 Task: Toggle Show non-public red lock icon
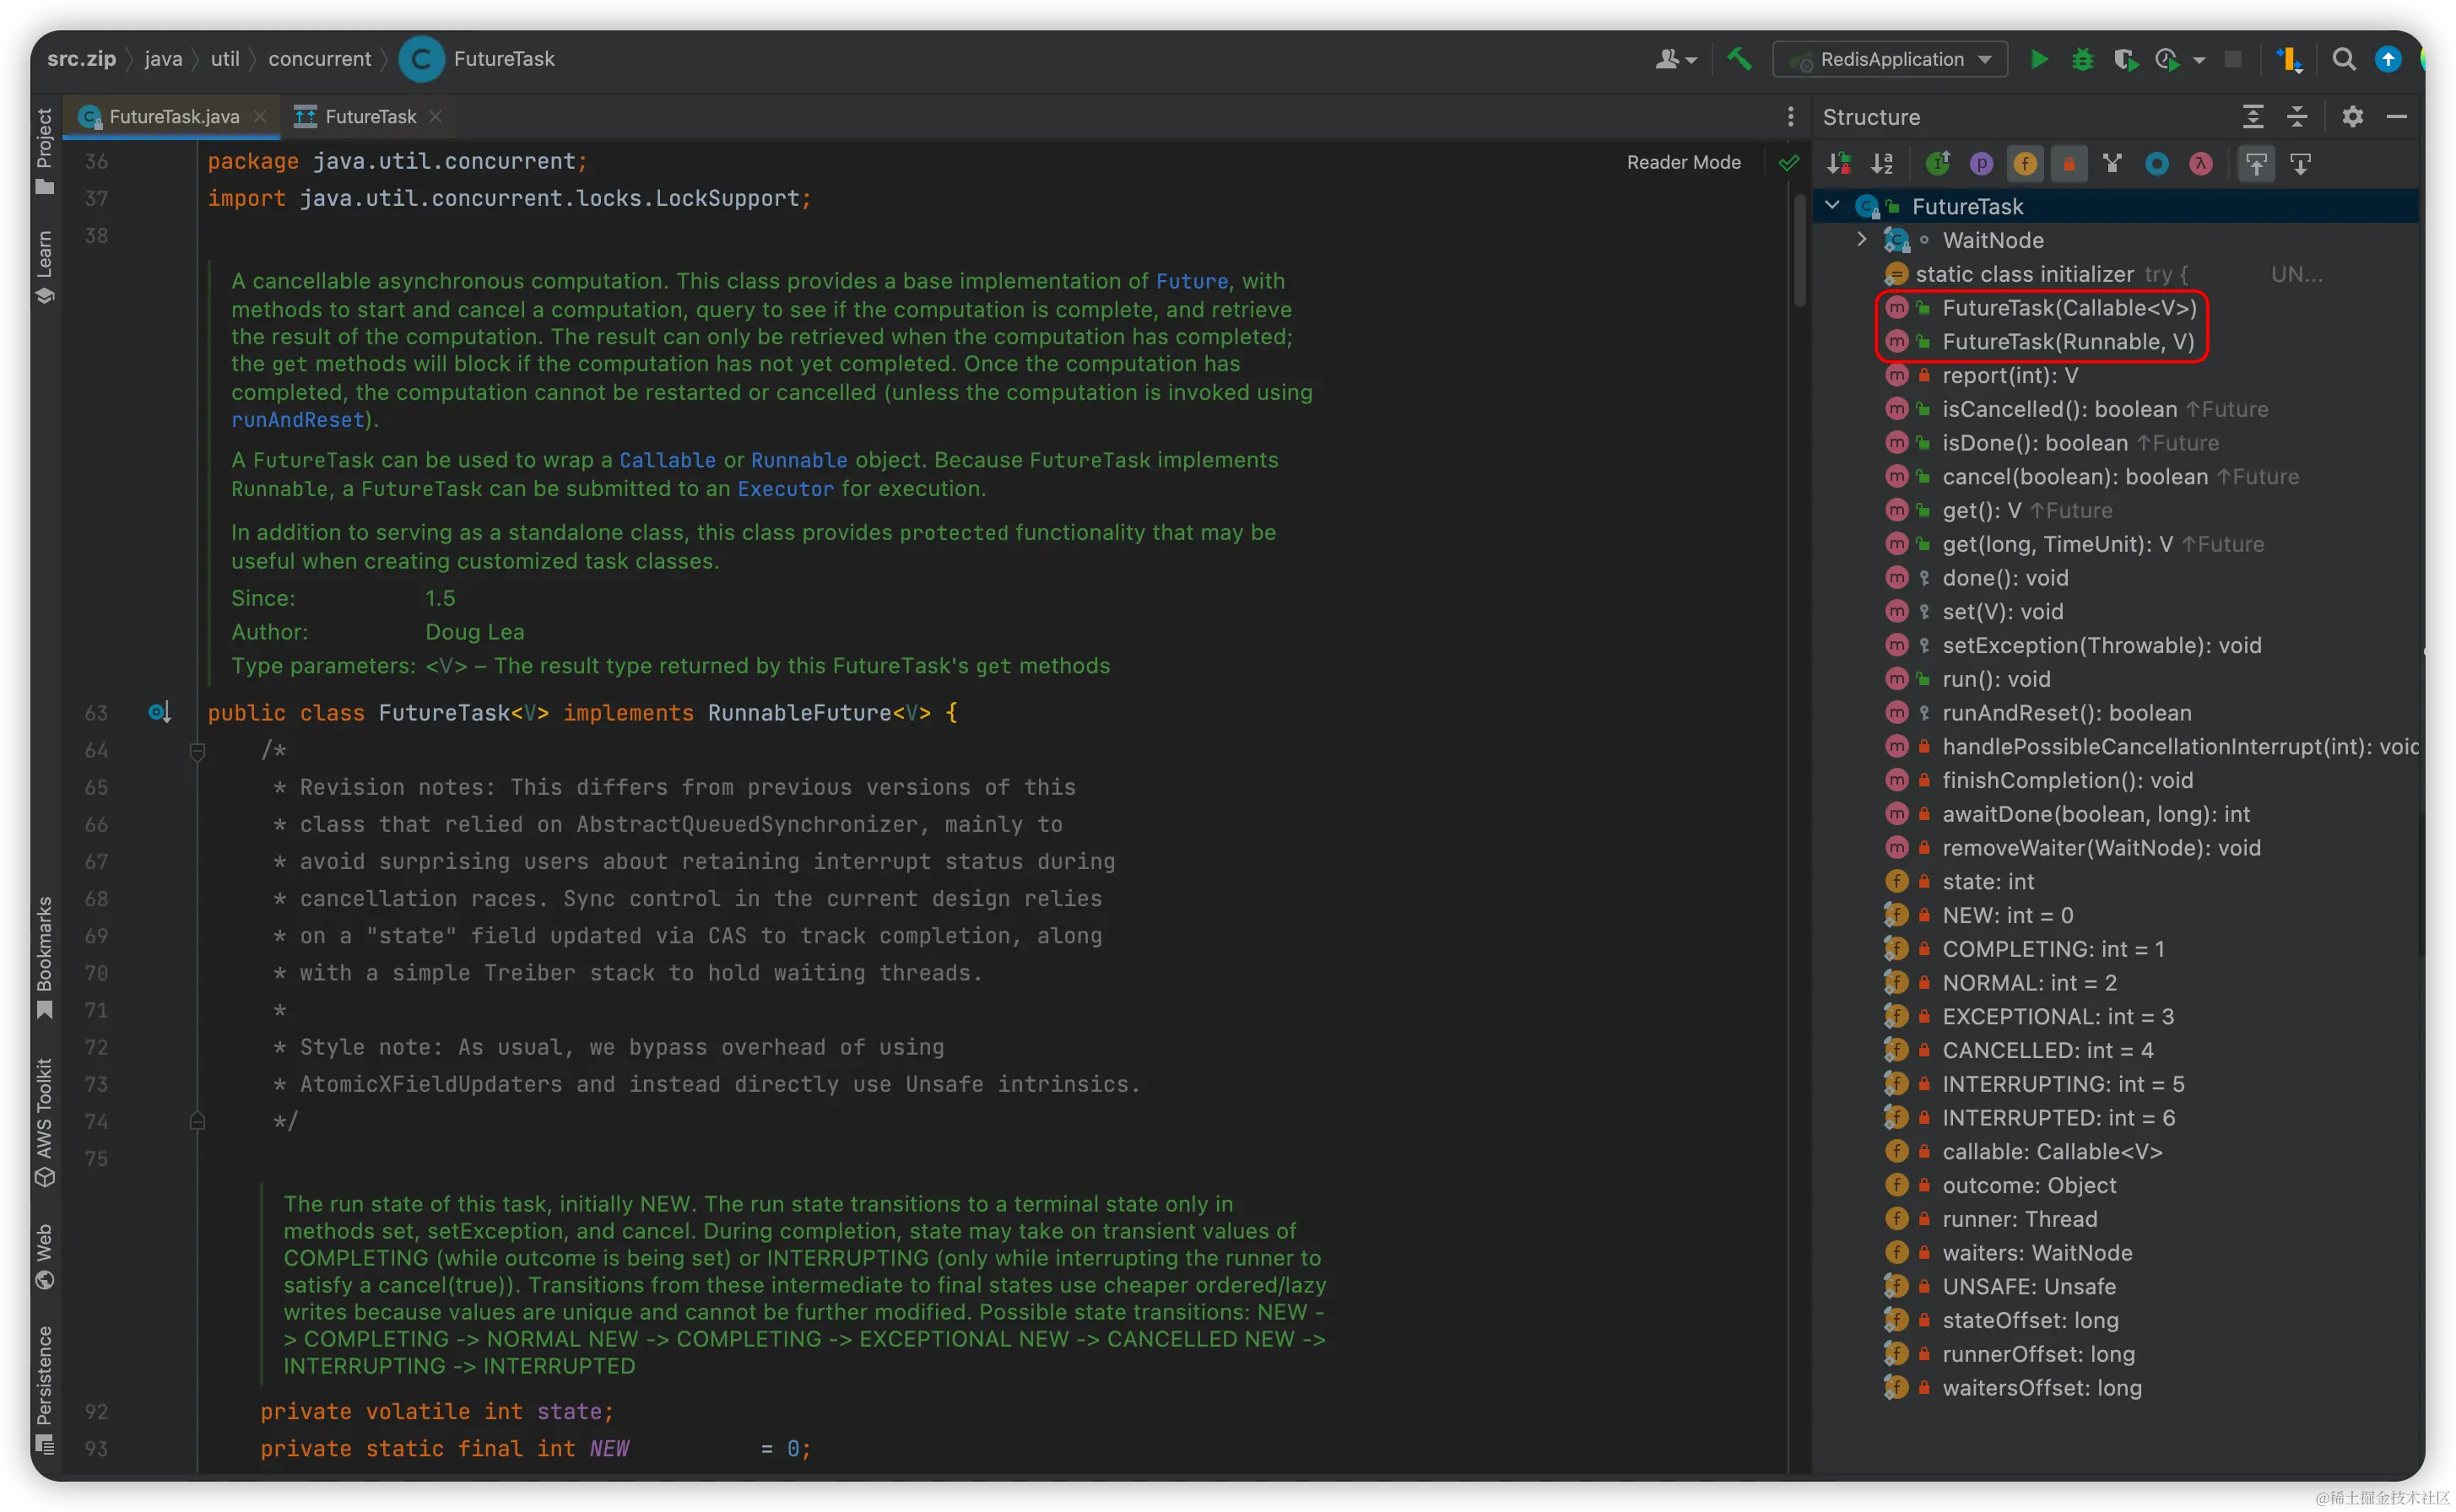tap(2069, 163)
